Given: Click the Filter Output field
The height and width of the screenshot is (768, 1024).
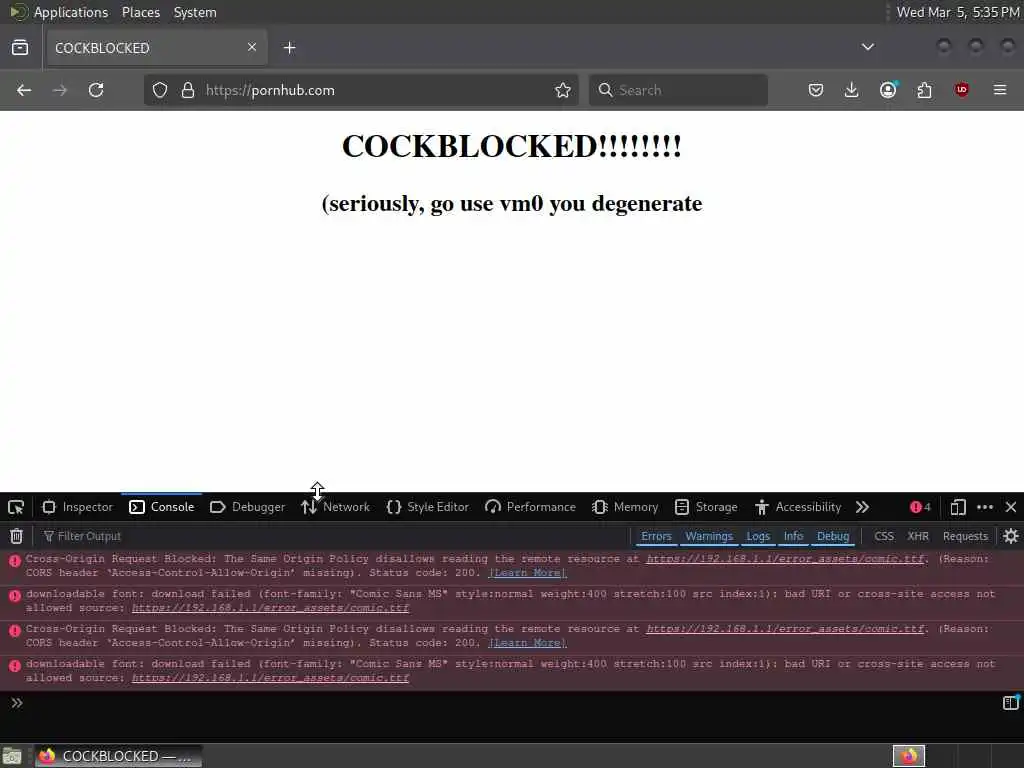Looking at the screenshot, I should (x=330, y=536).
